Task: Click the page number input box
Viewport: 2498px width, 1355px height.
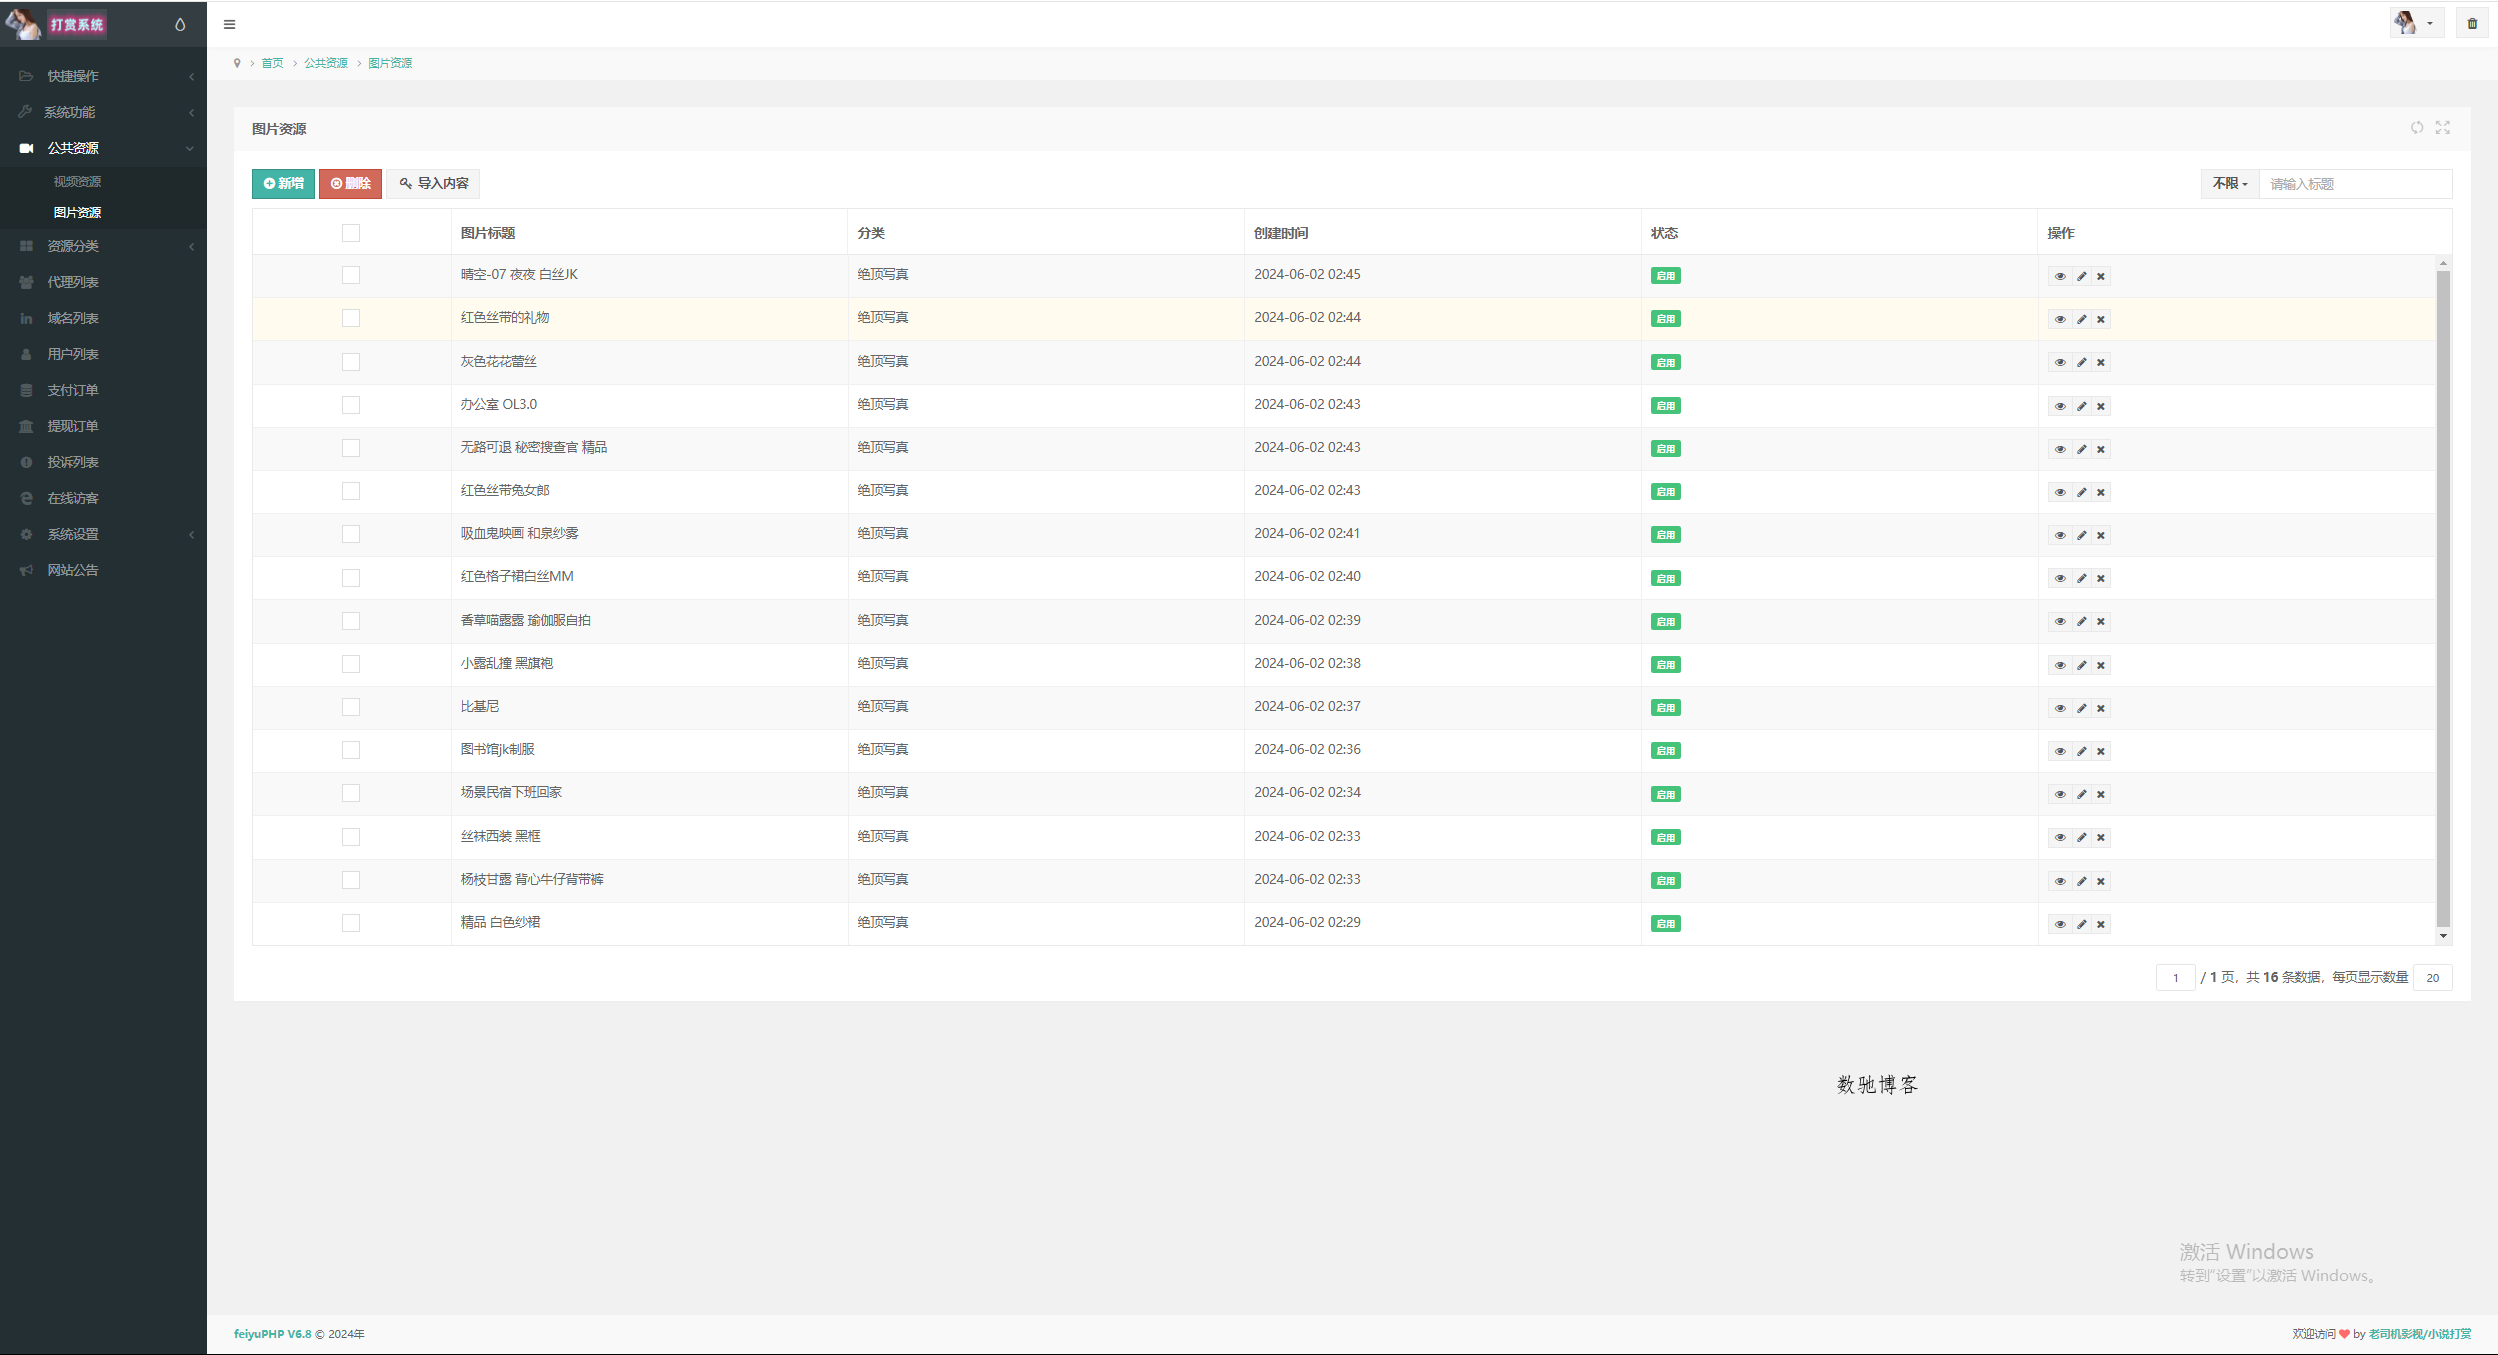Action: coord(2175,978)
